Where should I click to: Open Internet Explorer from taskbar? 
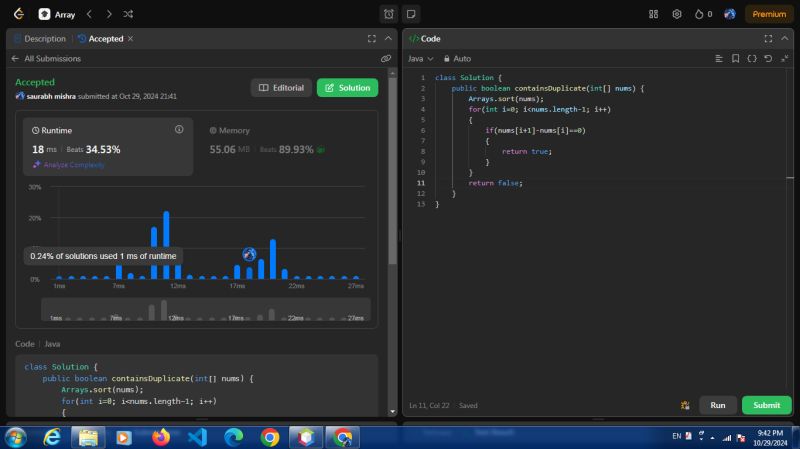click(52, 437)
